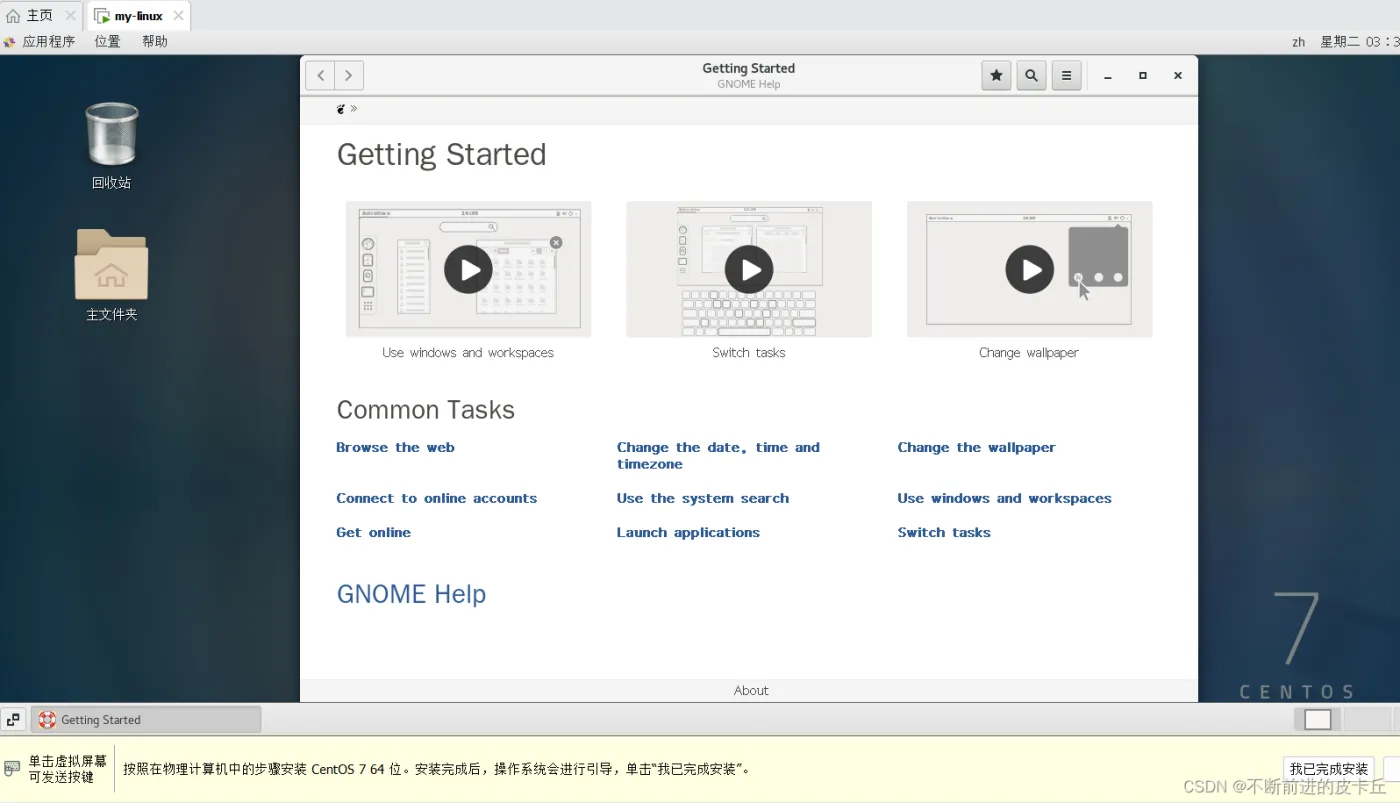Open the 'Get online' link

click(373, 532)
